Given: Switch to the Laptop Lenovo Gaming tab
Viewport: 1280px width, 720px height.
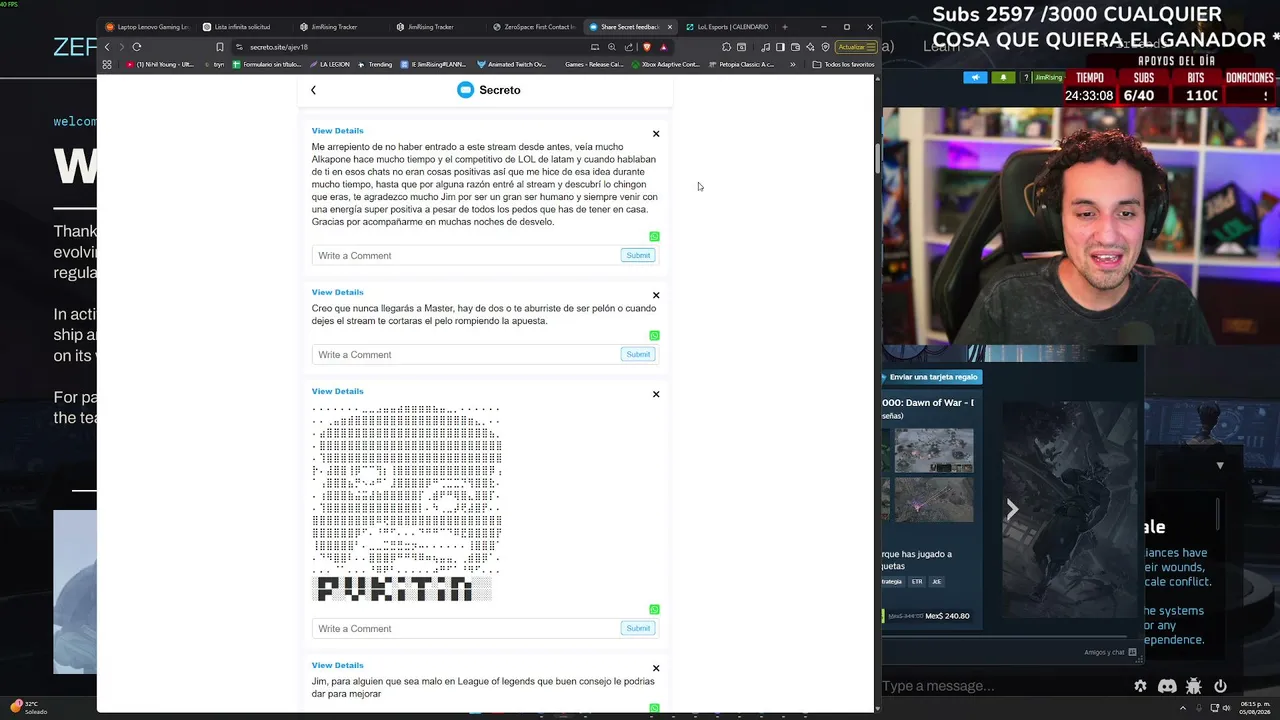Looking at the screenshot, I should point(148,27).
